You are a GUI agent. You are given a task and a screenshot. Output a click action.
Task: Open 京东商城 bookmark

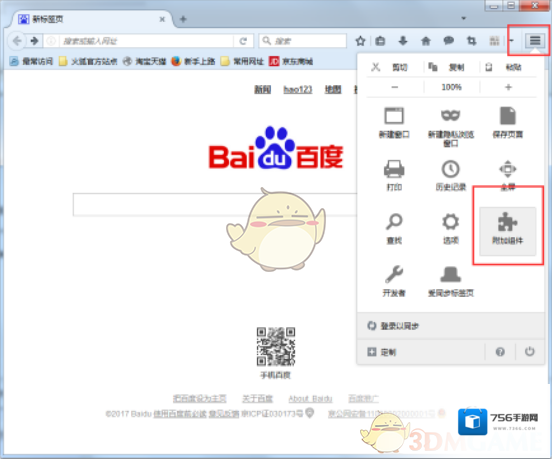click(291, 62)
